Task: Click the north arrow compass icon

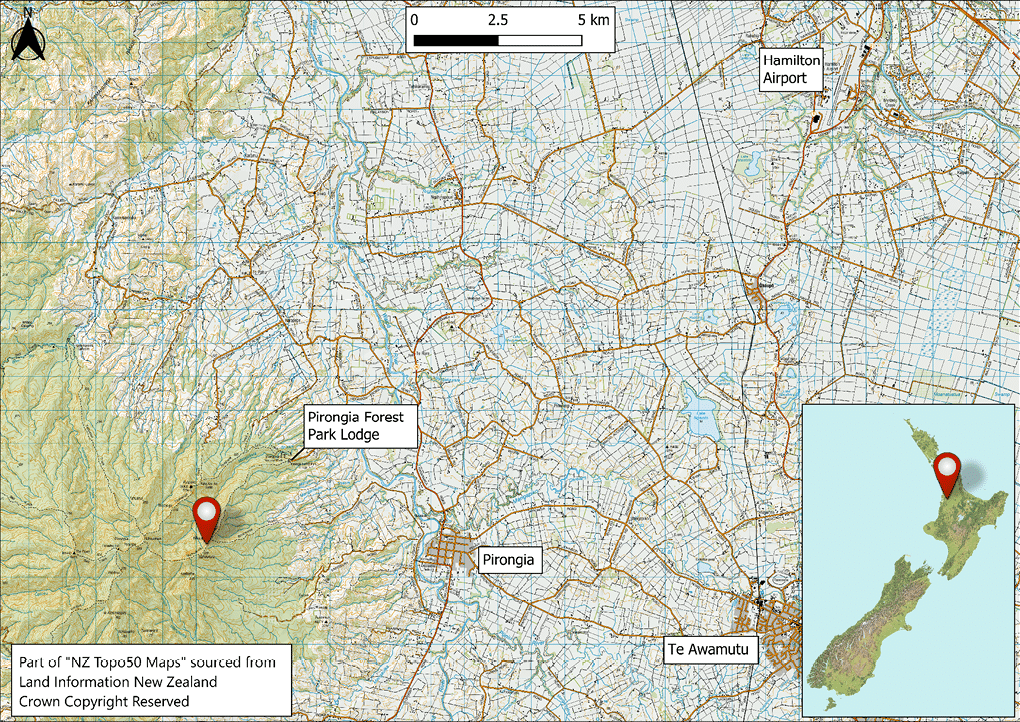Action: pos(28,34)
